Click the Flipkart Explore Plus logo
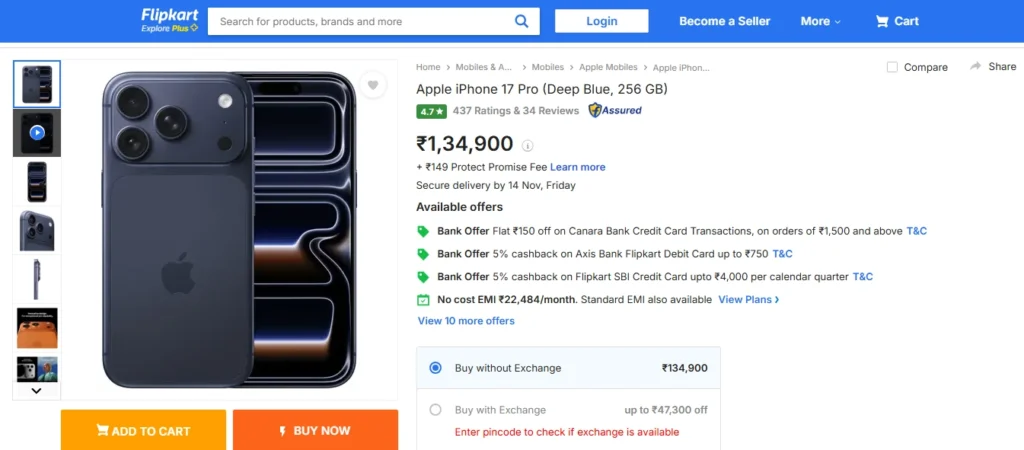 (x=169, y=21)
